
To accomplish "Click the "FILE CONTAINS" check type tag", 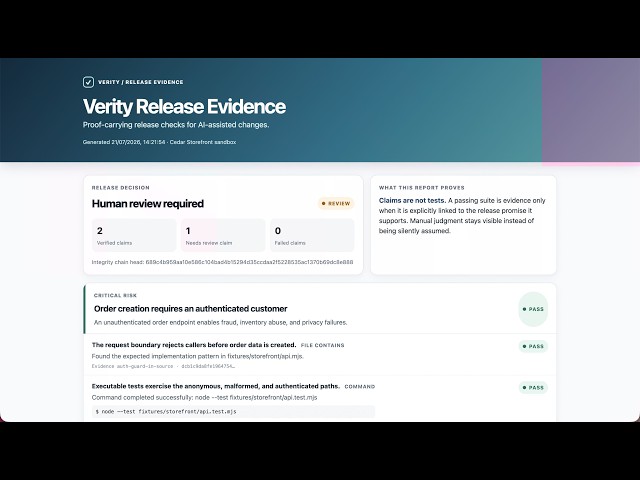I will (x=322, y=345).
